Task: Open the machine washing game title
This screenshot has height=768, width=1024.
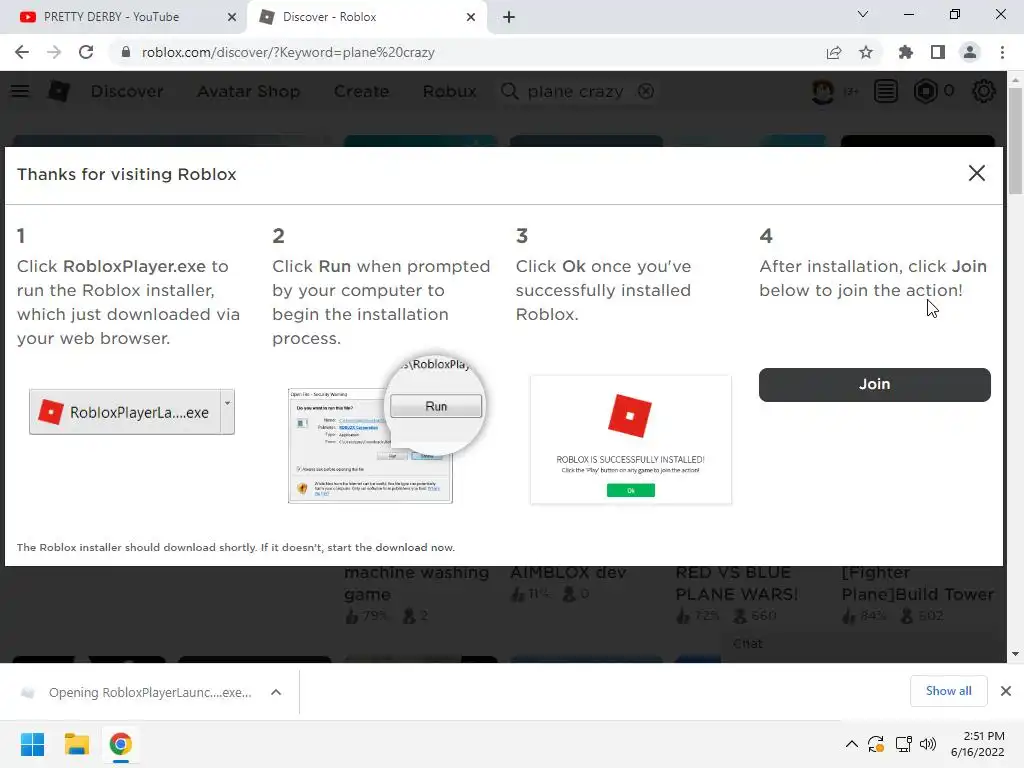Action: pos(416,583)
